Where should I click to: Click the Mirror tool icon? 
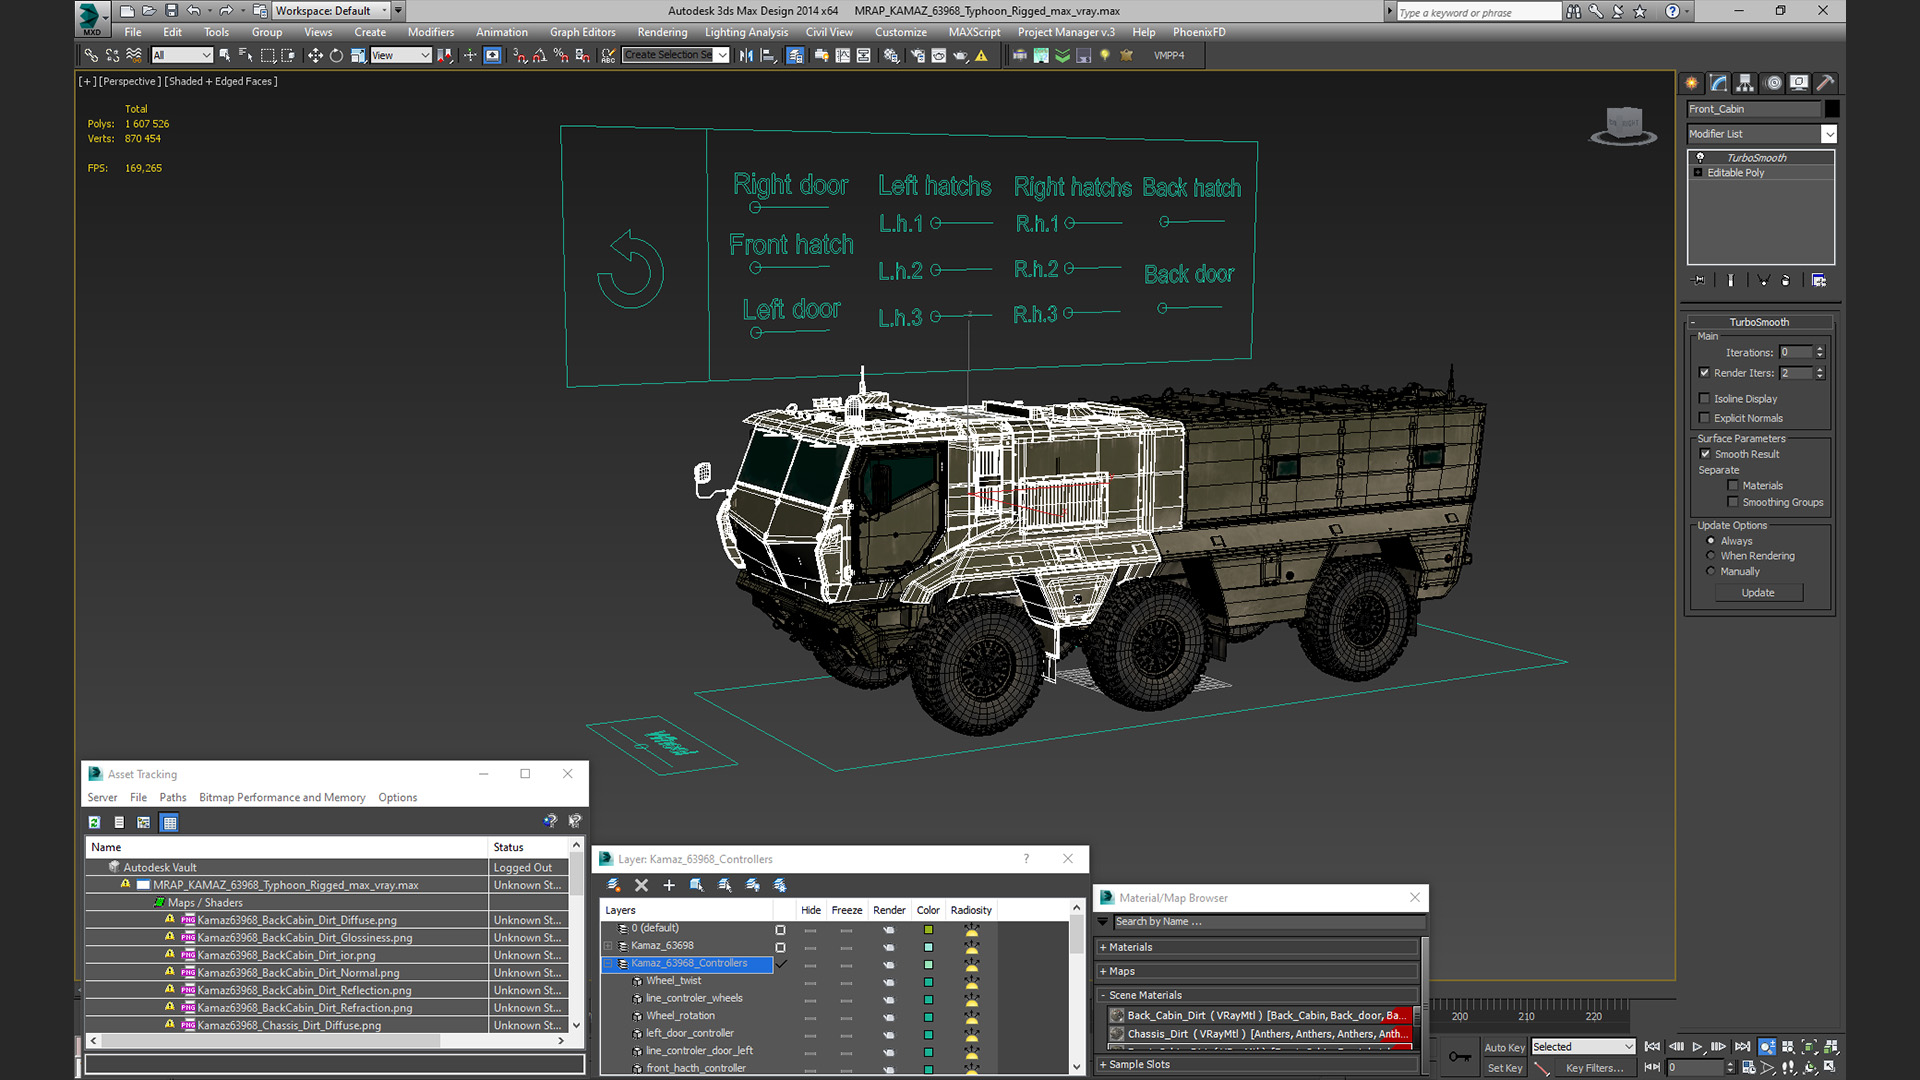(746, 55)
